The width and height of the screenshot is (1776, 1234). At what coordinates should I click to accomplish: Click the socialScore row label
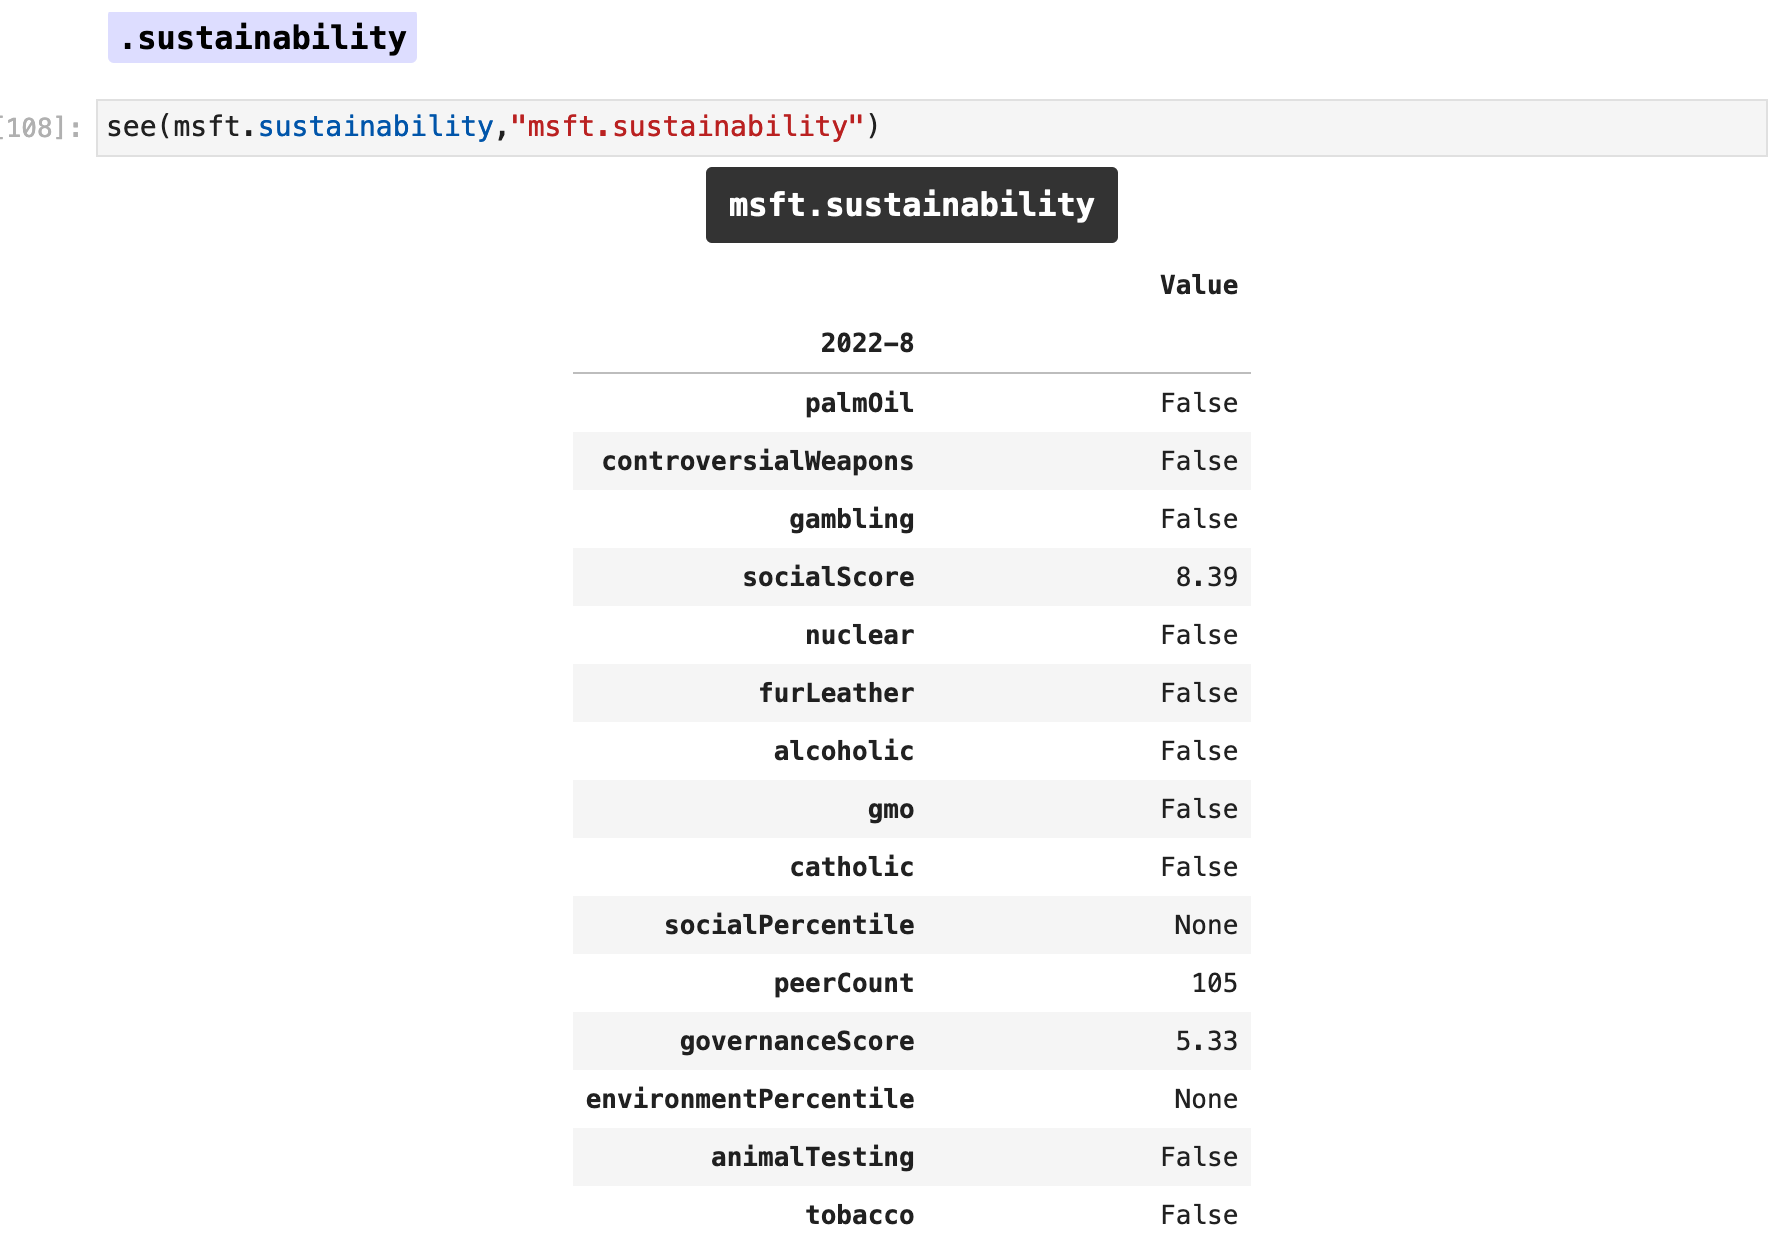pyautogui.click(x=828, y=577)
